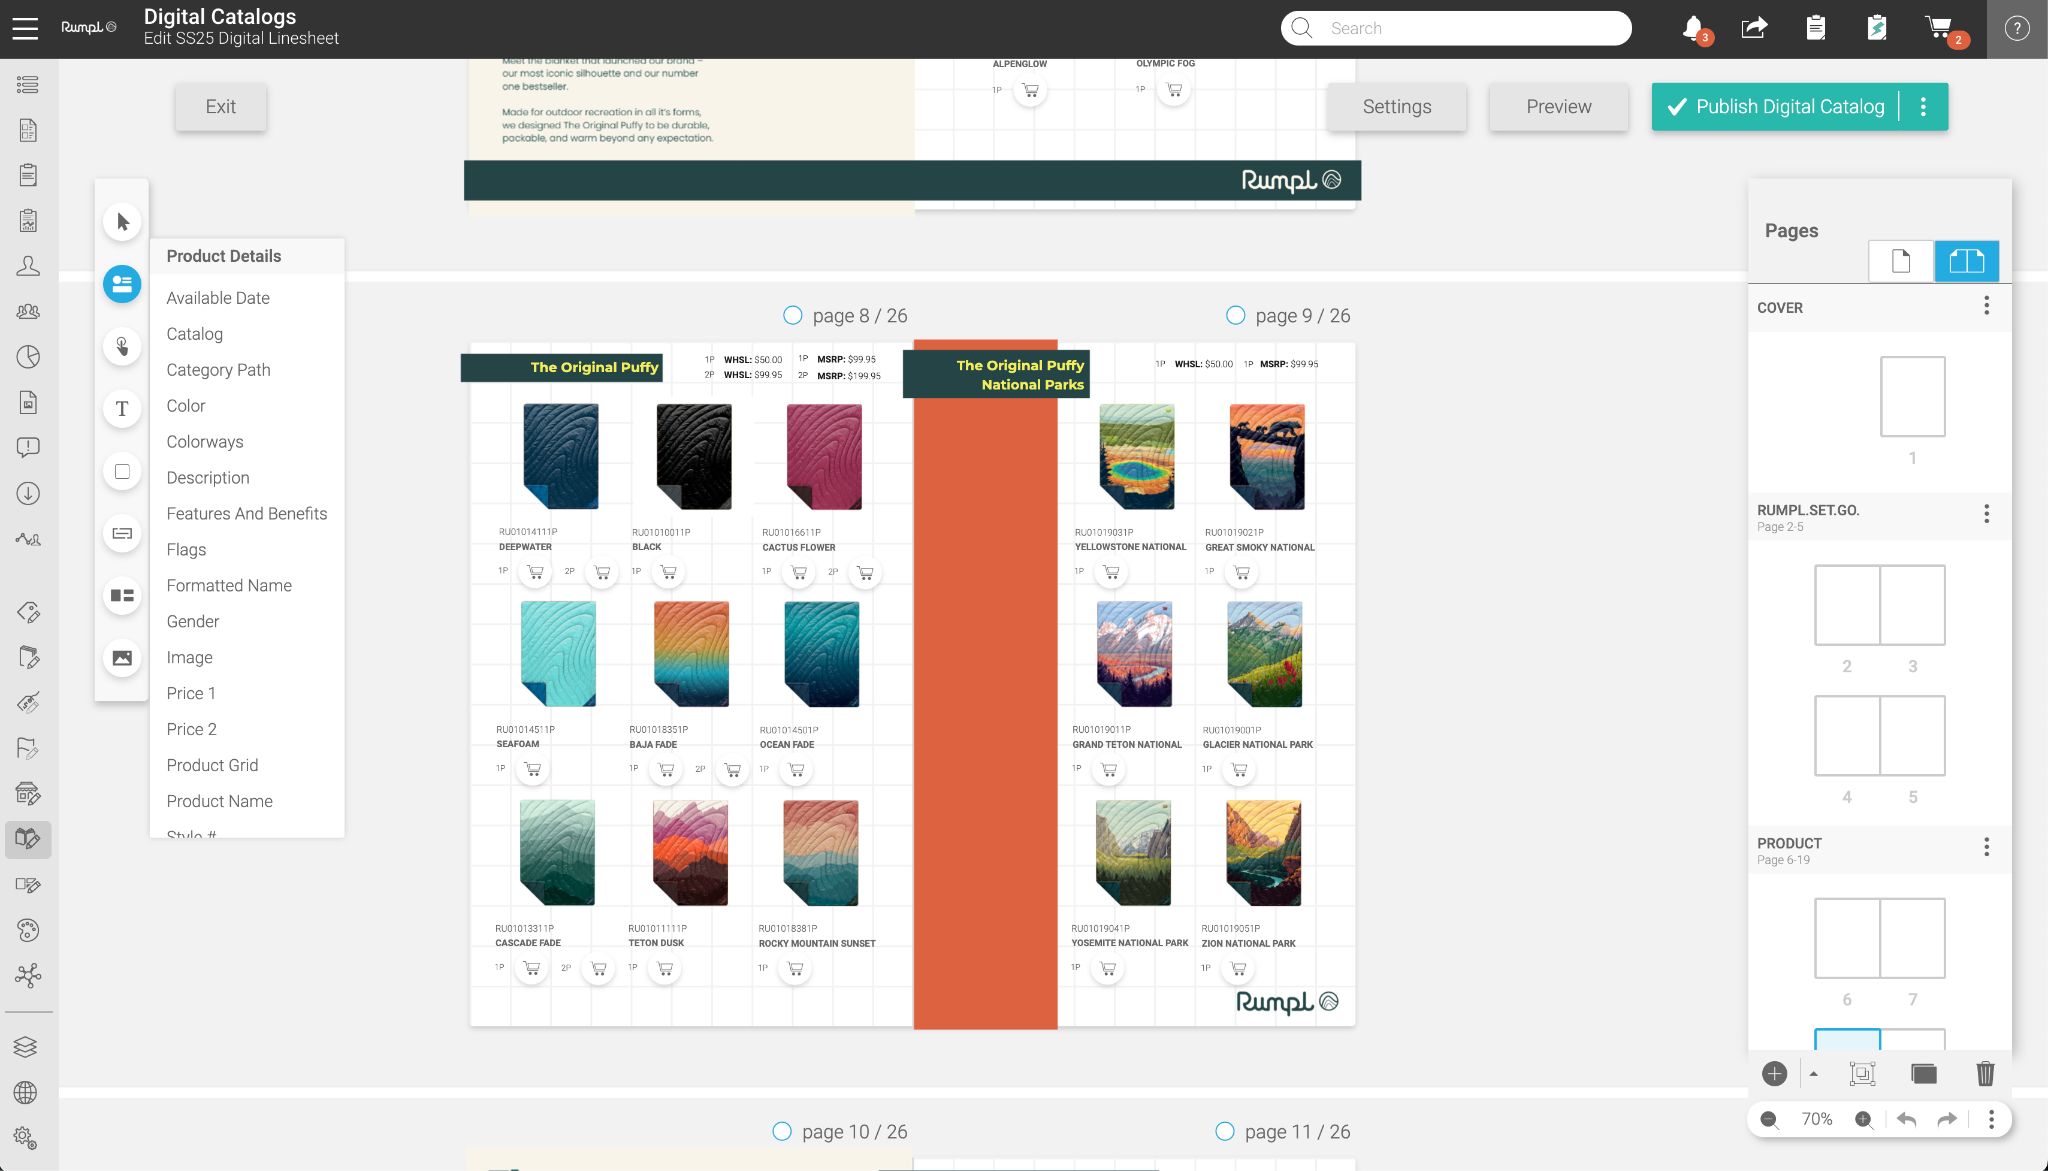Select the Text tool

point(122,409)
